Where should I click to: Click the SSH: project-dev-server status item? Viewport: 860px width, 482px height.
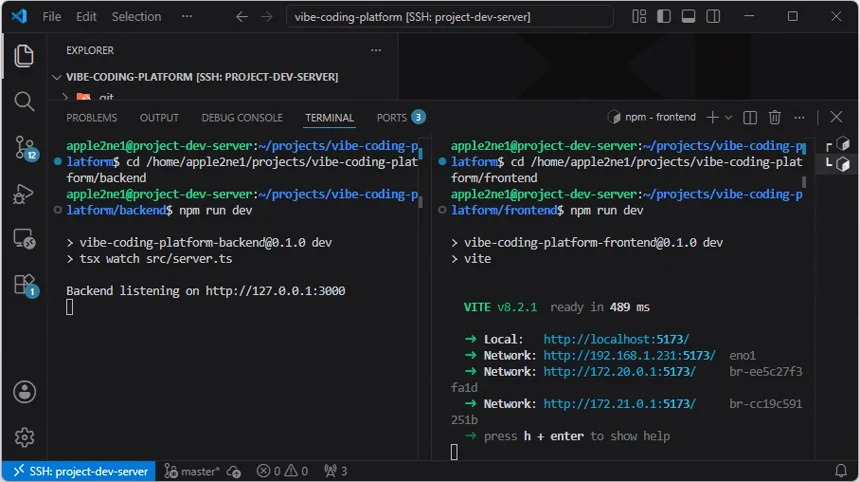pyautogui.click(x=80, y=471)
